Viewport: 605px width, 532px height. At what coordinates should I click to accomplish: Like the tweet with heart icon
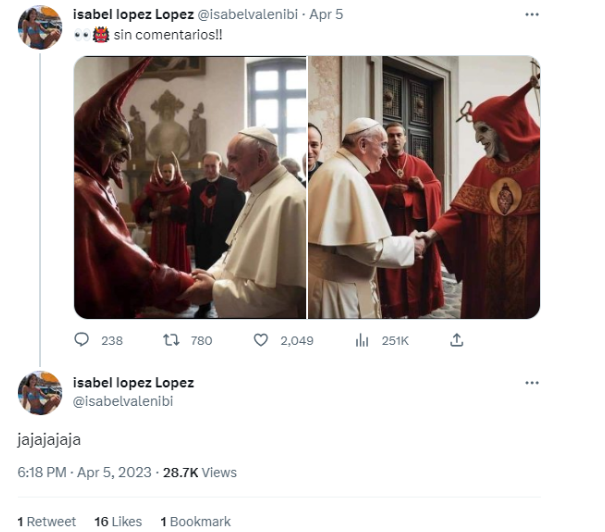(x=261, y=340)
